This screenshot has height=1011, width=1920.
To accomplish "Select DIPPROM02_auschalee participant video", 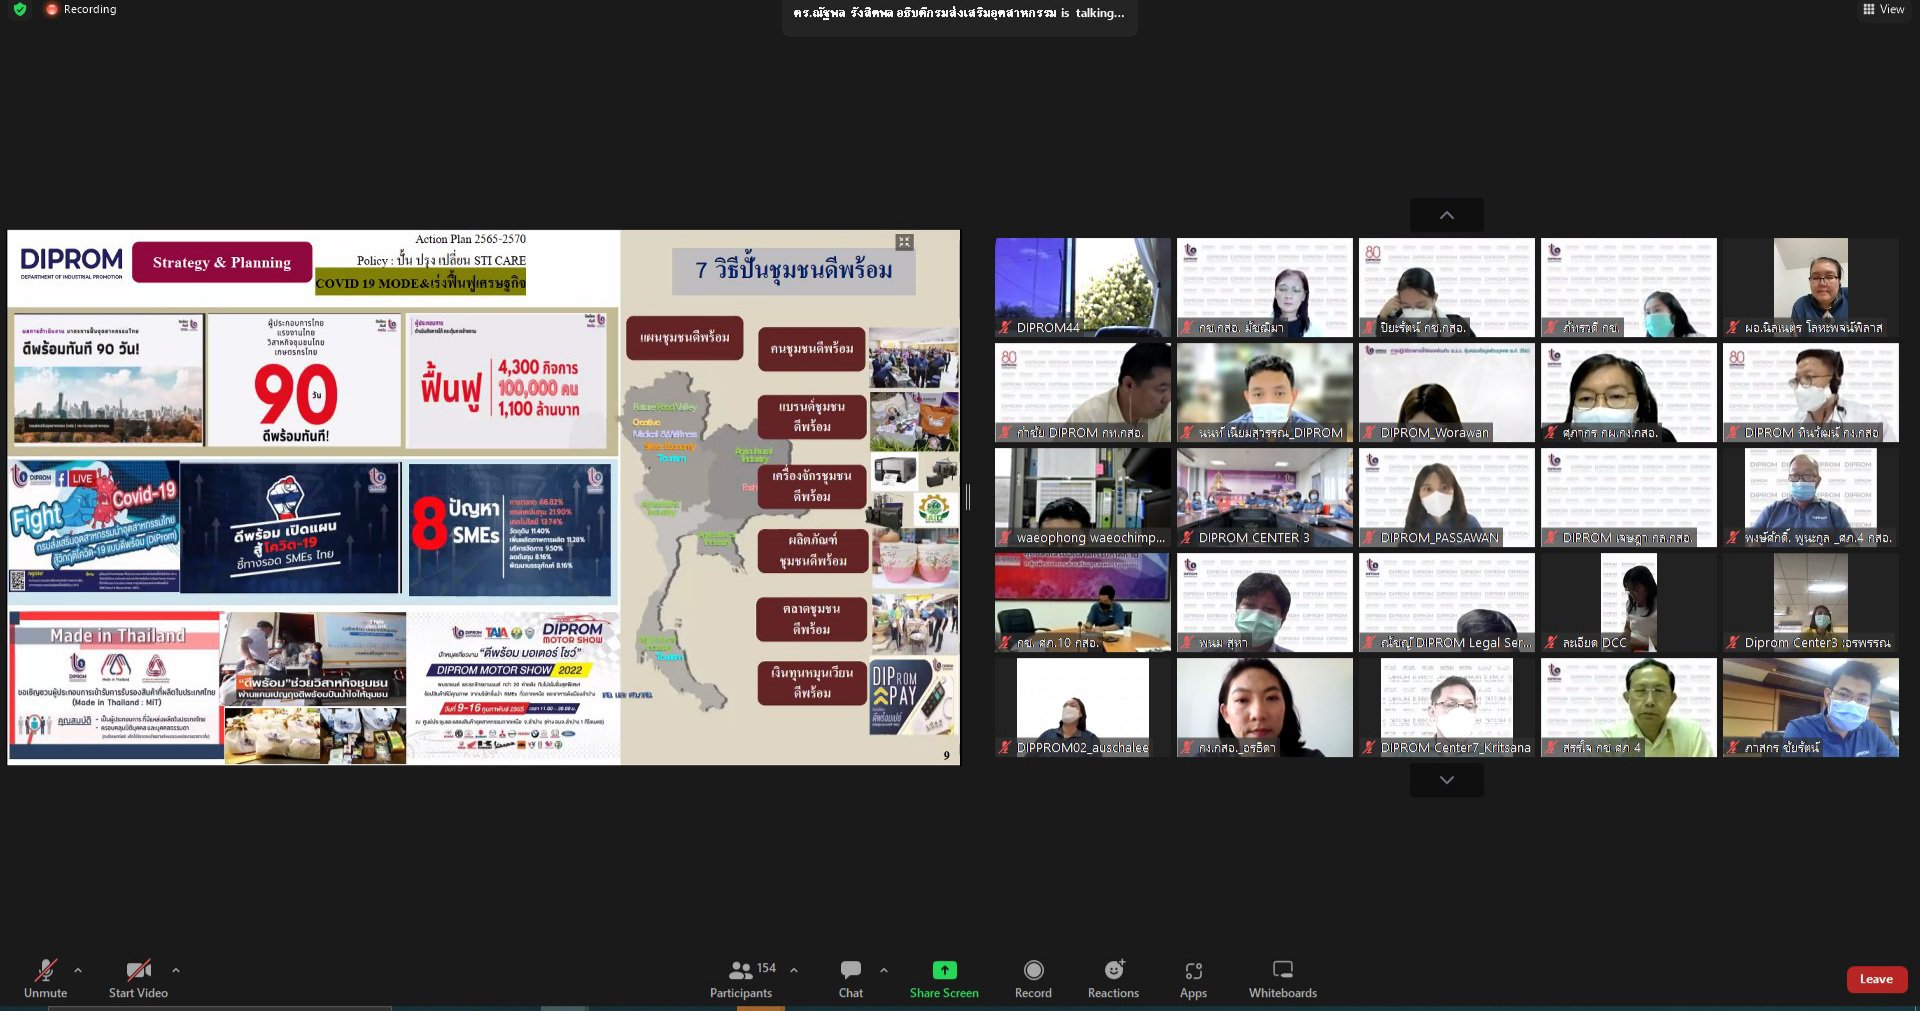I will pyautogui.click(x=1082, y=707).
